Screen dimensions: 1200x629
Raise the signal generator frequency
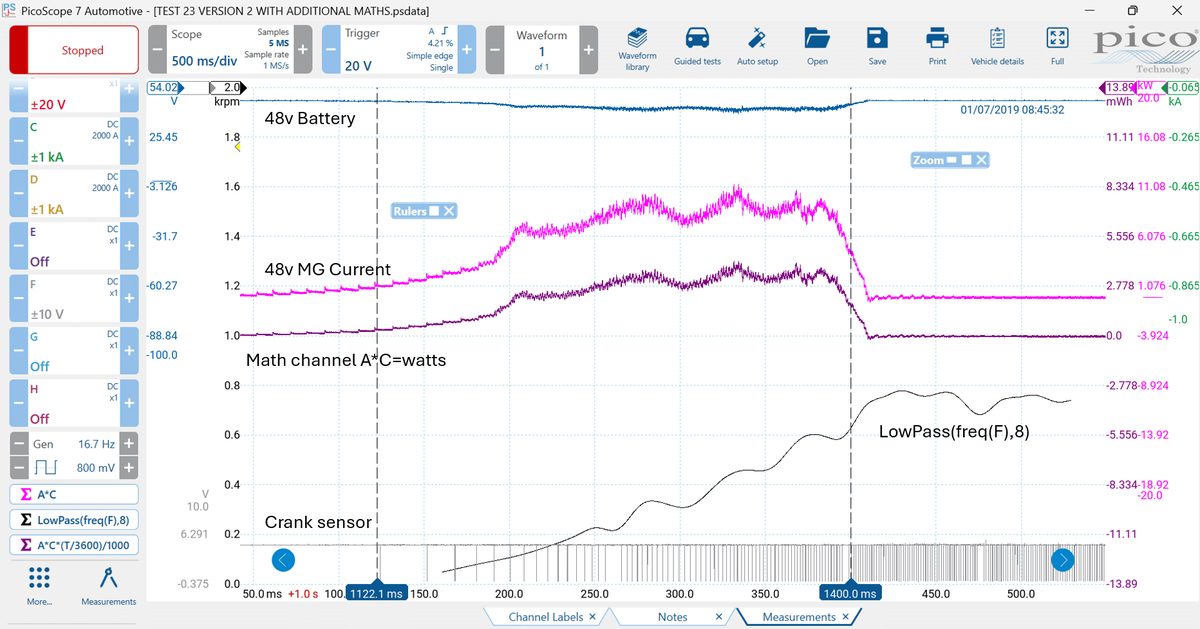[129, 443]
